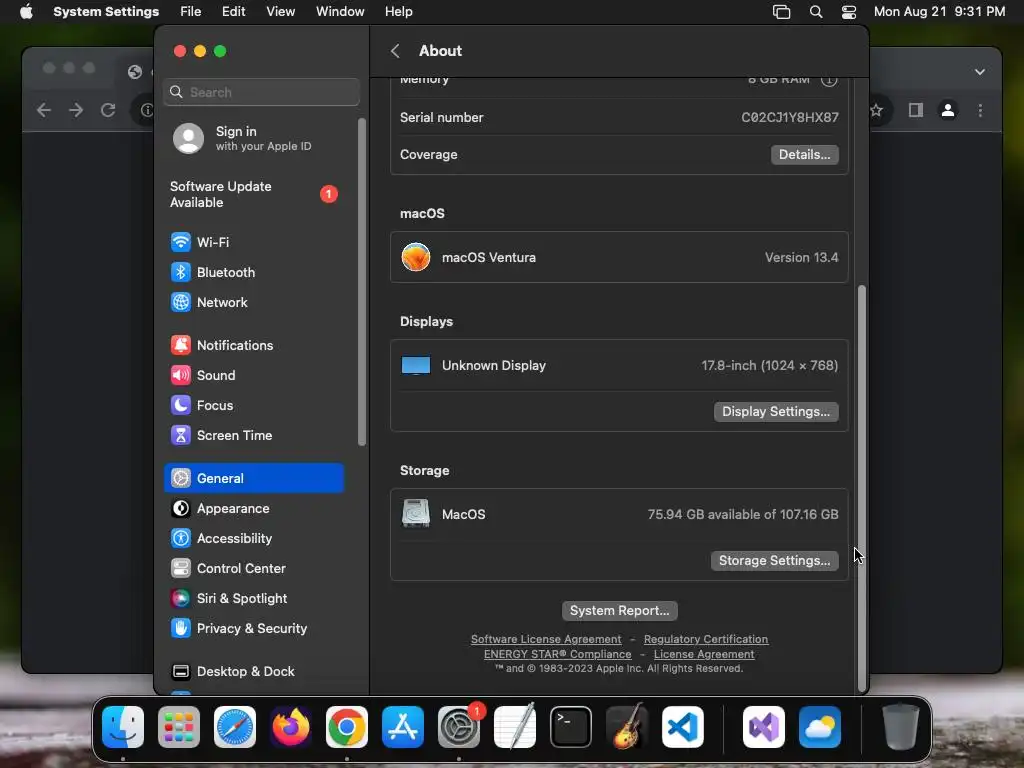Open Software Update Available notice
1024x768 pixels.
pos(254,195)
